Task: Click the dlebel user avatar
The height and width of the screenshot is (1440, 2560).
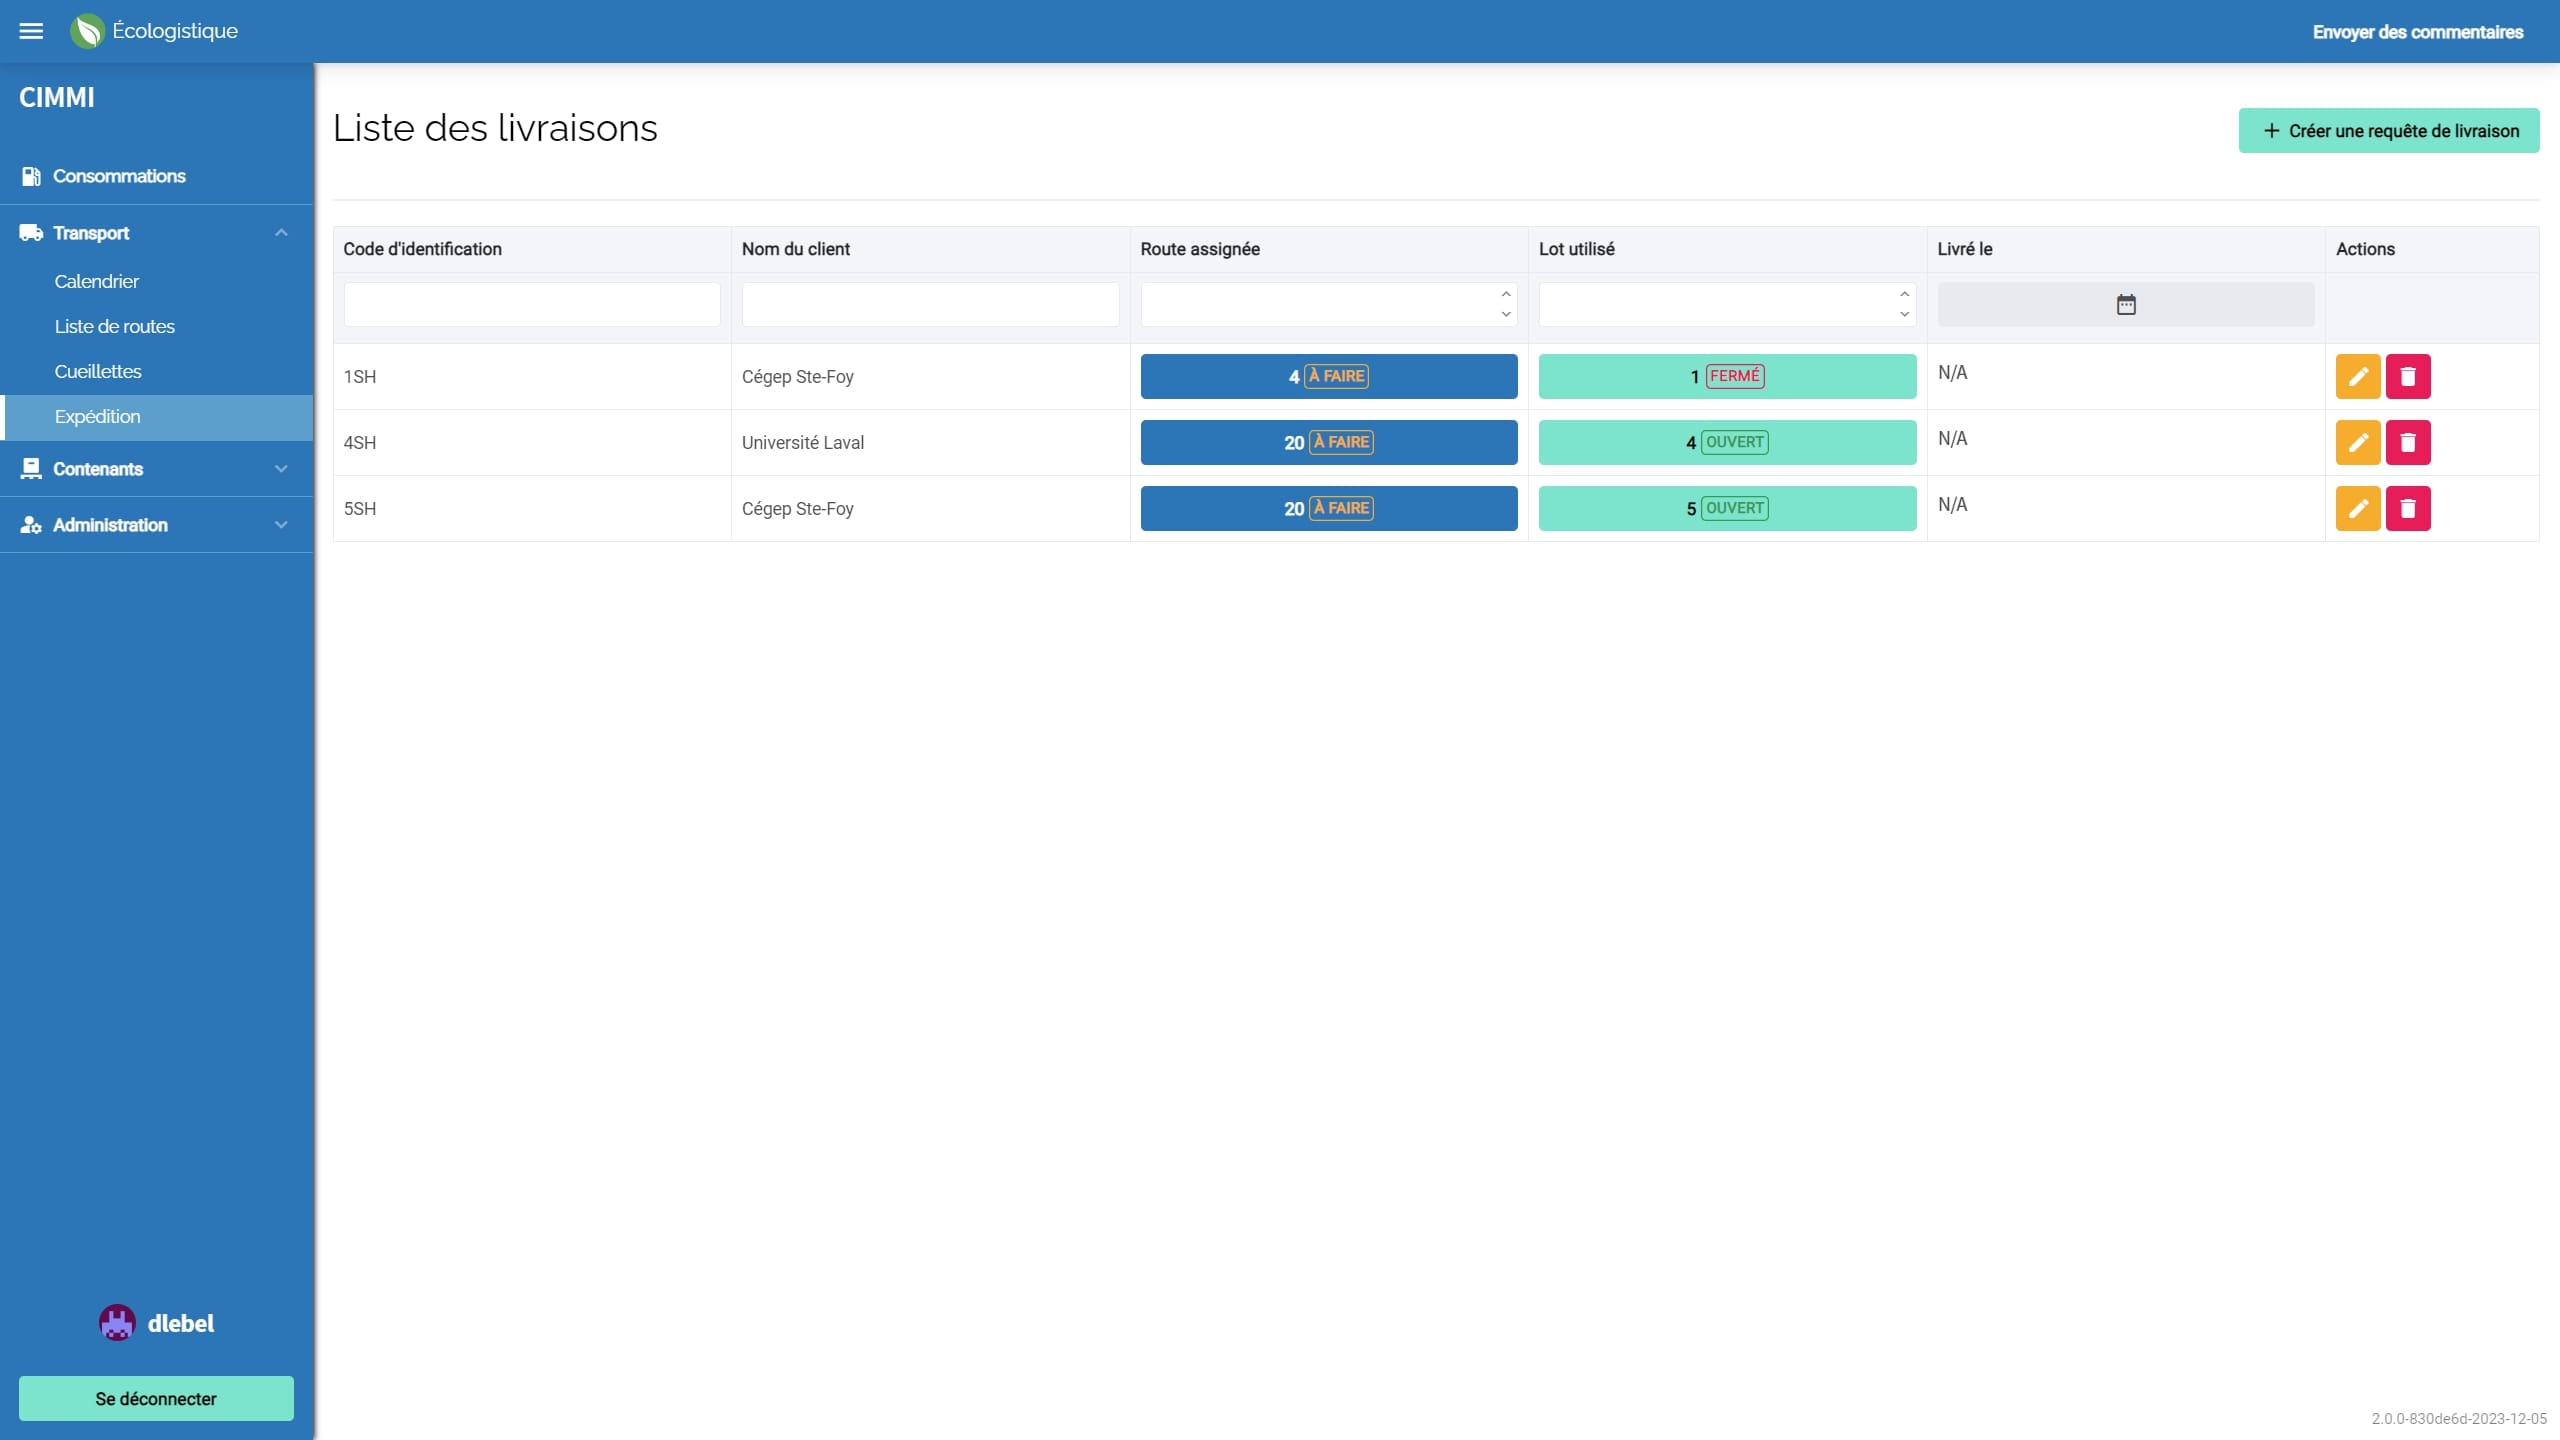Action: (x=117, y=1323)
